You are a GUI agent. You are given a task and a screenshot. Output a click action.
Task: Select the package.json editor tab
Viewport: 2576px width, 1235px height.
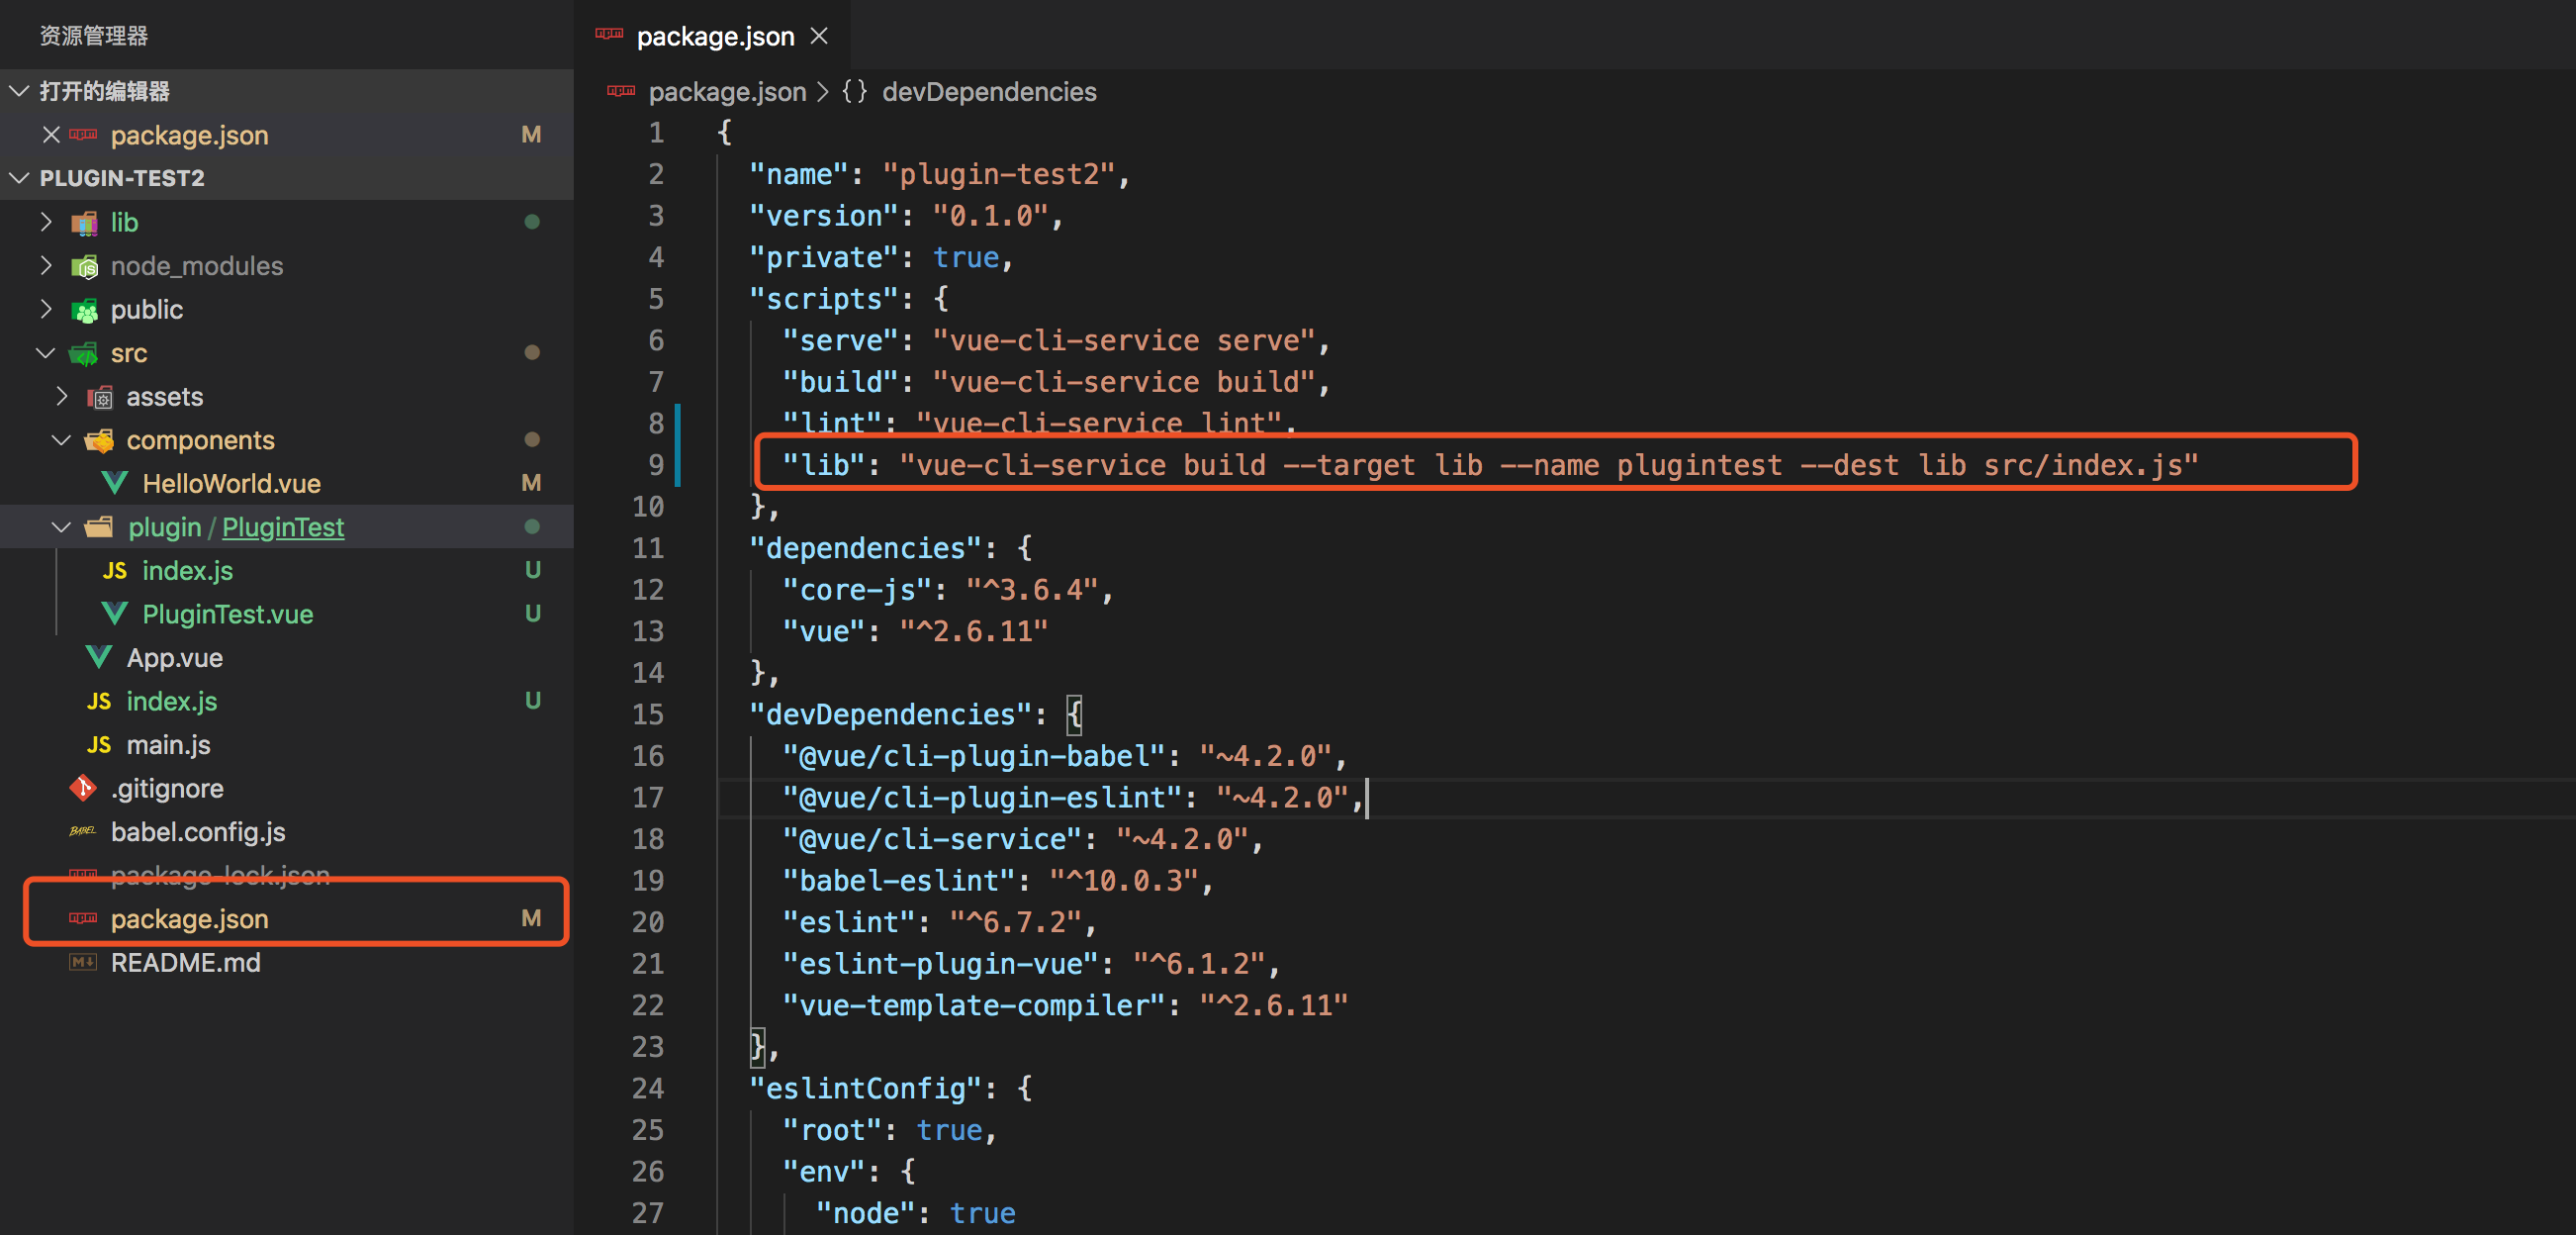pyautogui.click(x=714, y=37)
